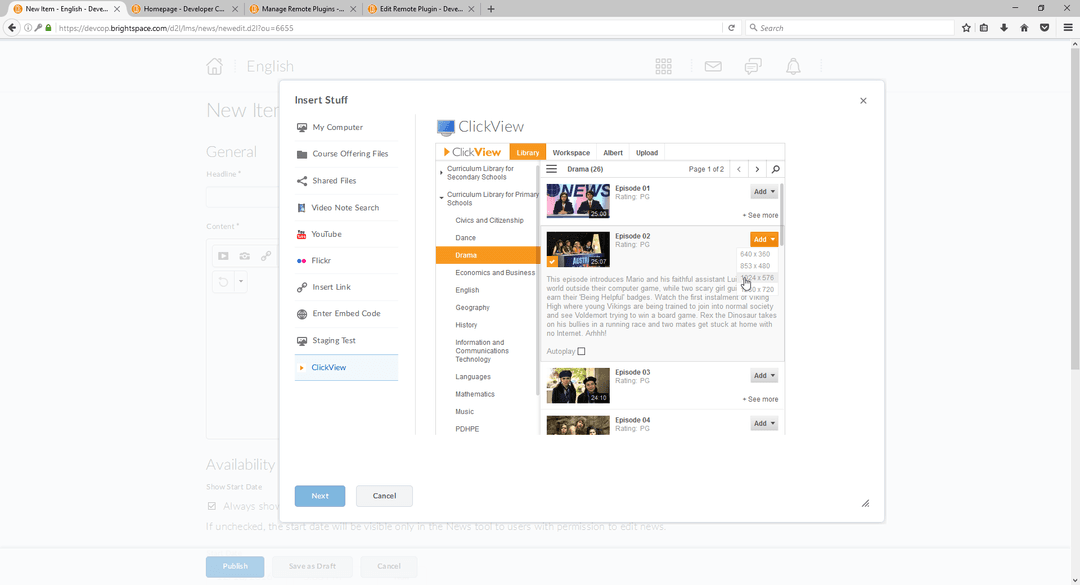Click the Episode 03 video thumbnail
Viewport: 1080px width, 585px height.
[x=577, y=384]
